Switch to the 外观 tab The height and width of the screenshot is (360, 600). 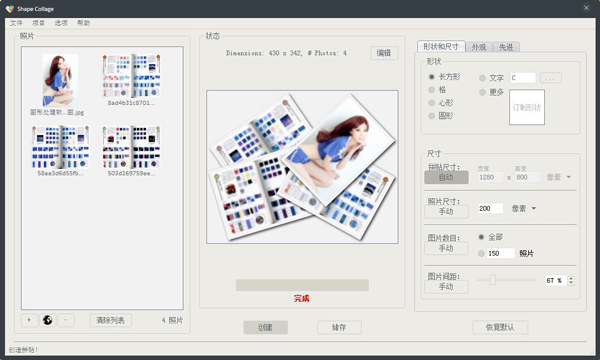479,47
